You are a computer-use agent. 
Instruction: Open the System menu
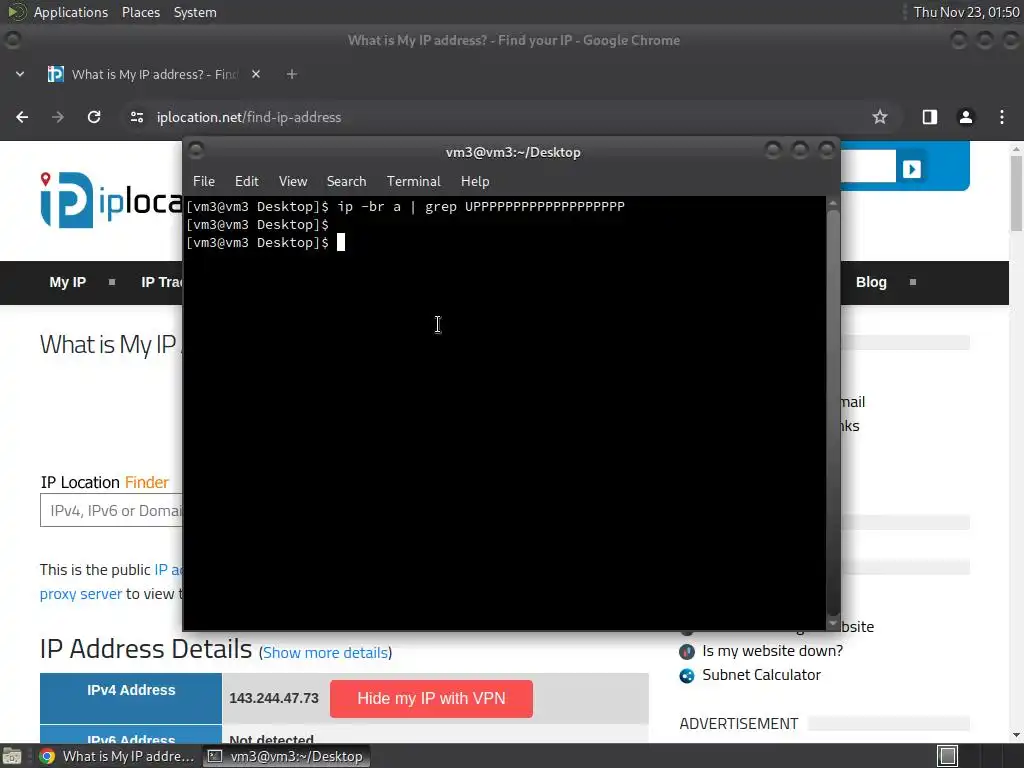[195, 12]
